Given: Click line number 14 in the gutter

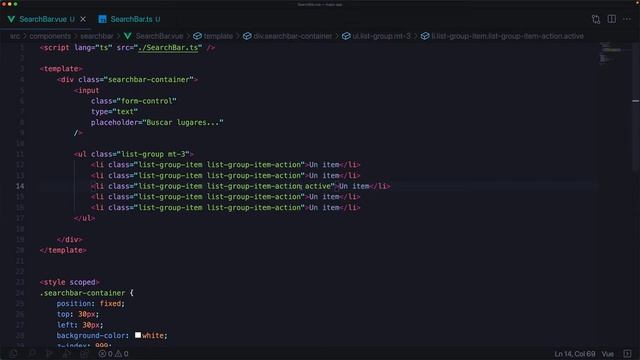Looking at the screenshot, I should point(20,186).
